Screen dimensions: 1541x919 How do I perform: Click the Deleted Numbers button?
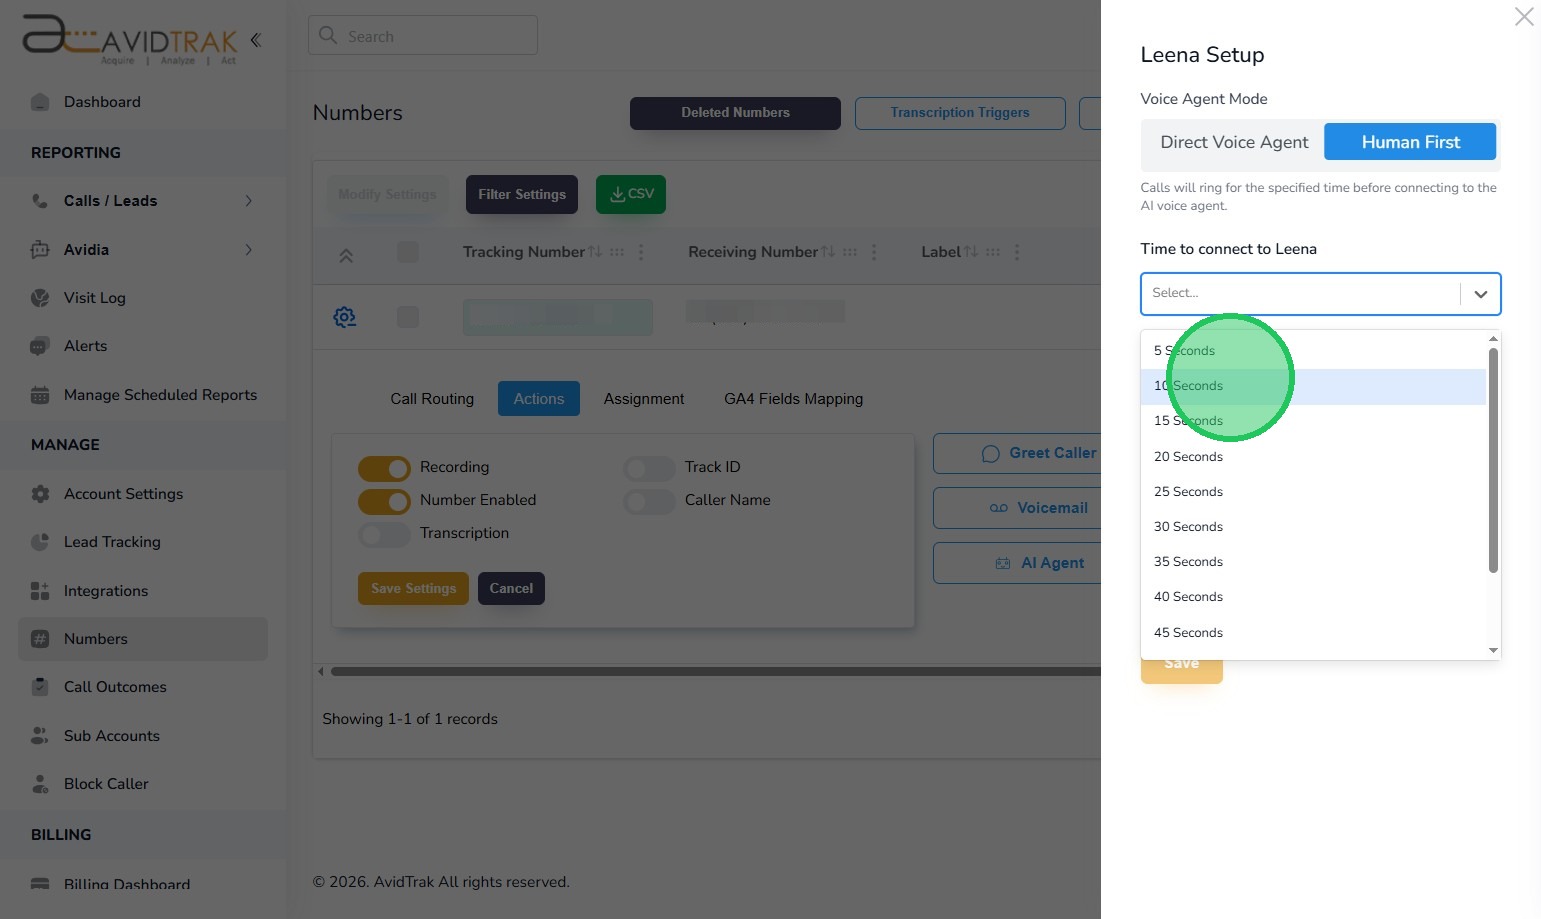tap(735, 113)
